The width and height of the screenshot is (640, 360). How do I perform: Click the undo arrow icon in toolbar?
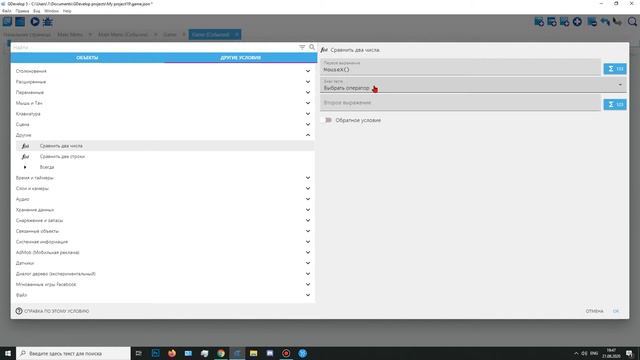(x=605, y=22)
